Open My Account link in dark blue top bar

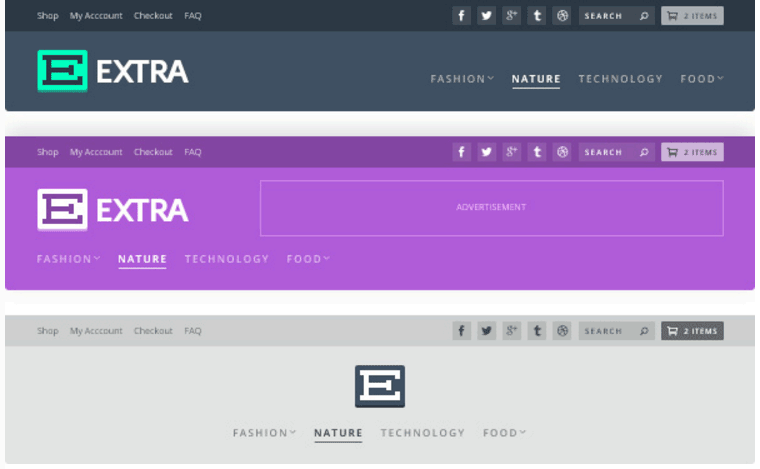[96, 16]
